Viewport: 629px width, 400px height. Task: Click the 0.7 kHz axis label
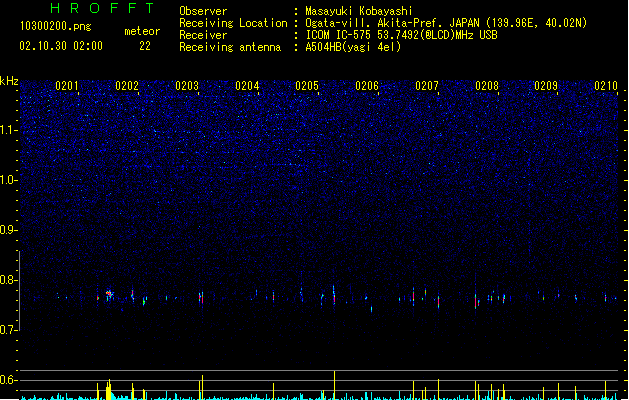click(x=8, y=330)
